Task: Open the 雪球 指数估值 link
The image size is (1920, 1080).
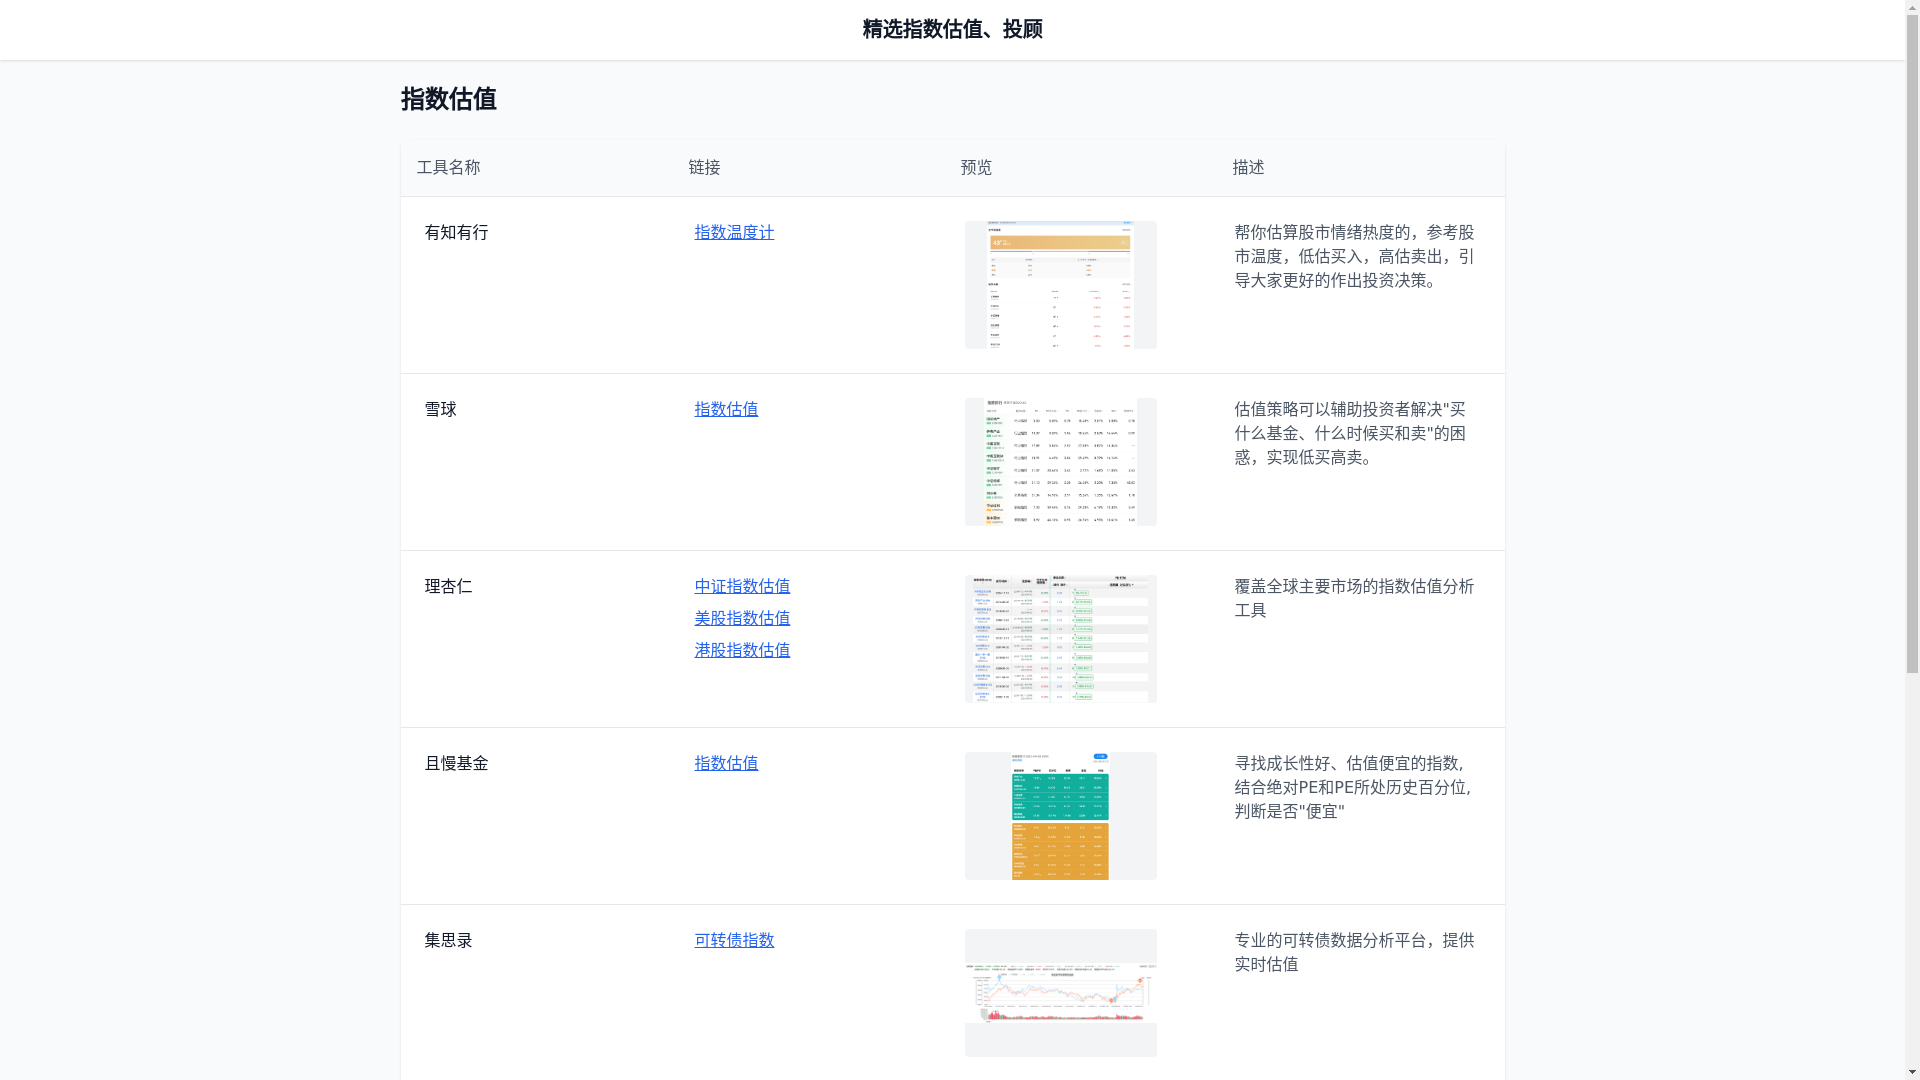Action: (726, 409)
